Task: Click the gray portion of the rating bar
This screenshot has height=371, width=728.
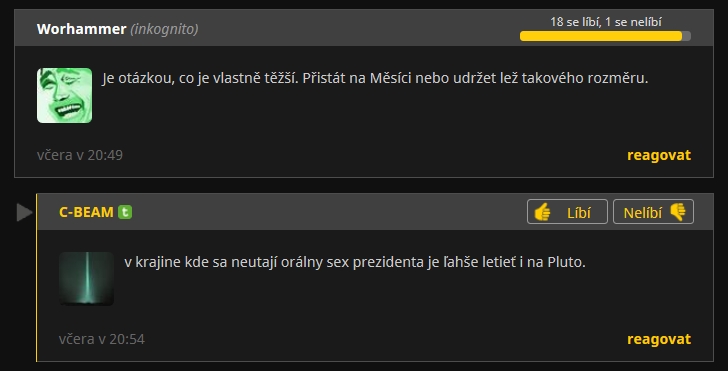Action: pos(687,36)
